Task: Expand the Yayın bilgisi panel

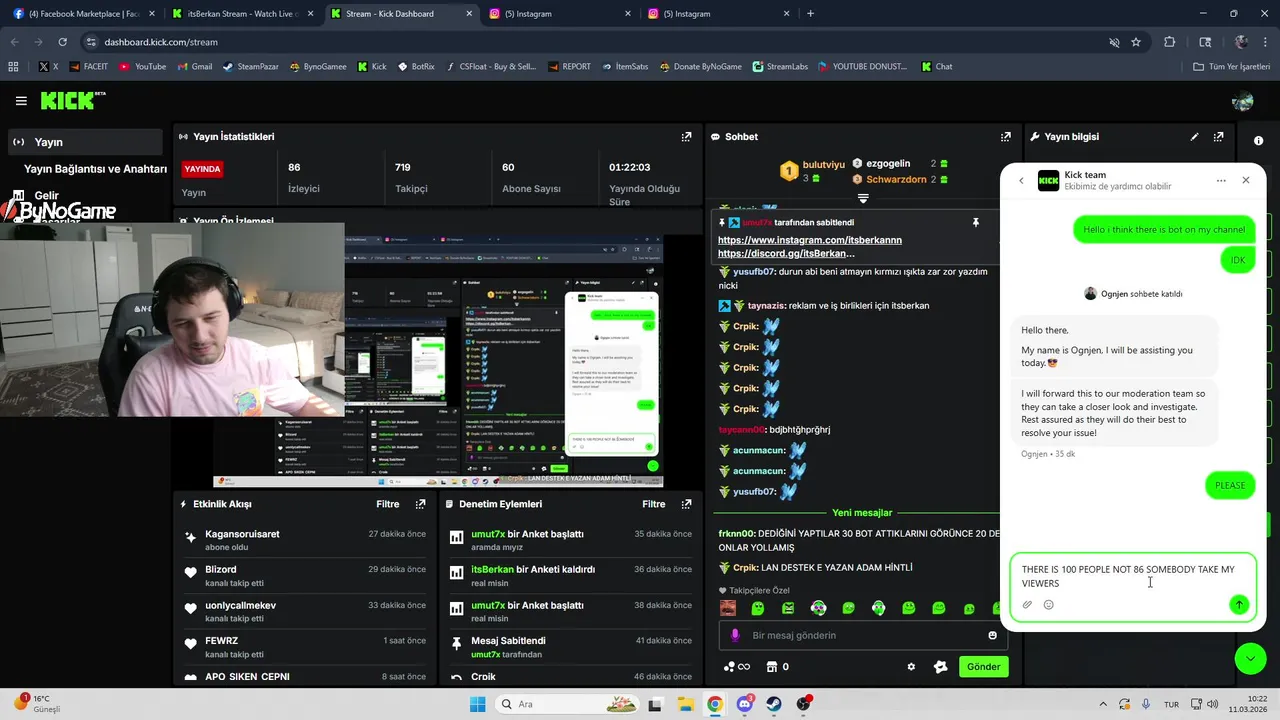Action: pos(1218,137)
